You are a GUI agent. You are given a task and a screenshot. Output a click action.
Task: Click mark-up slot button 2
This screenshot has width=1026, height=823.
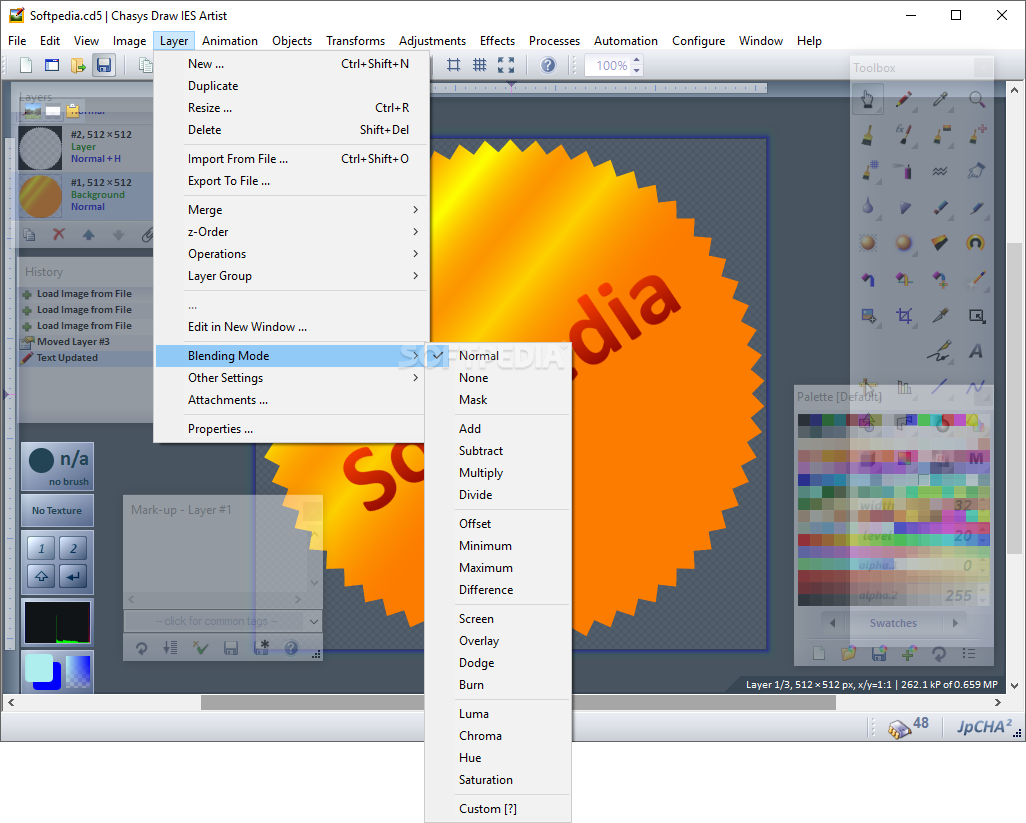pos(73,548)
